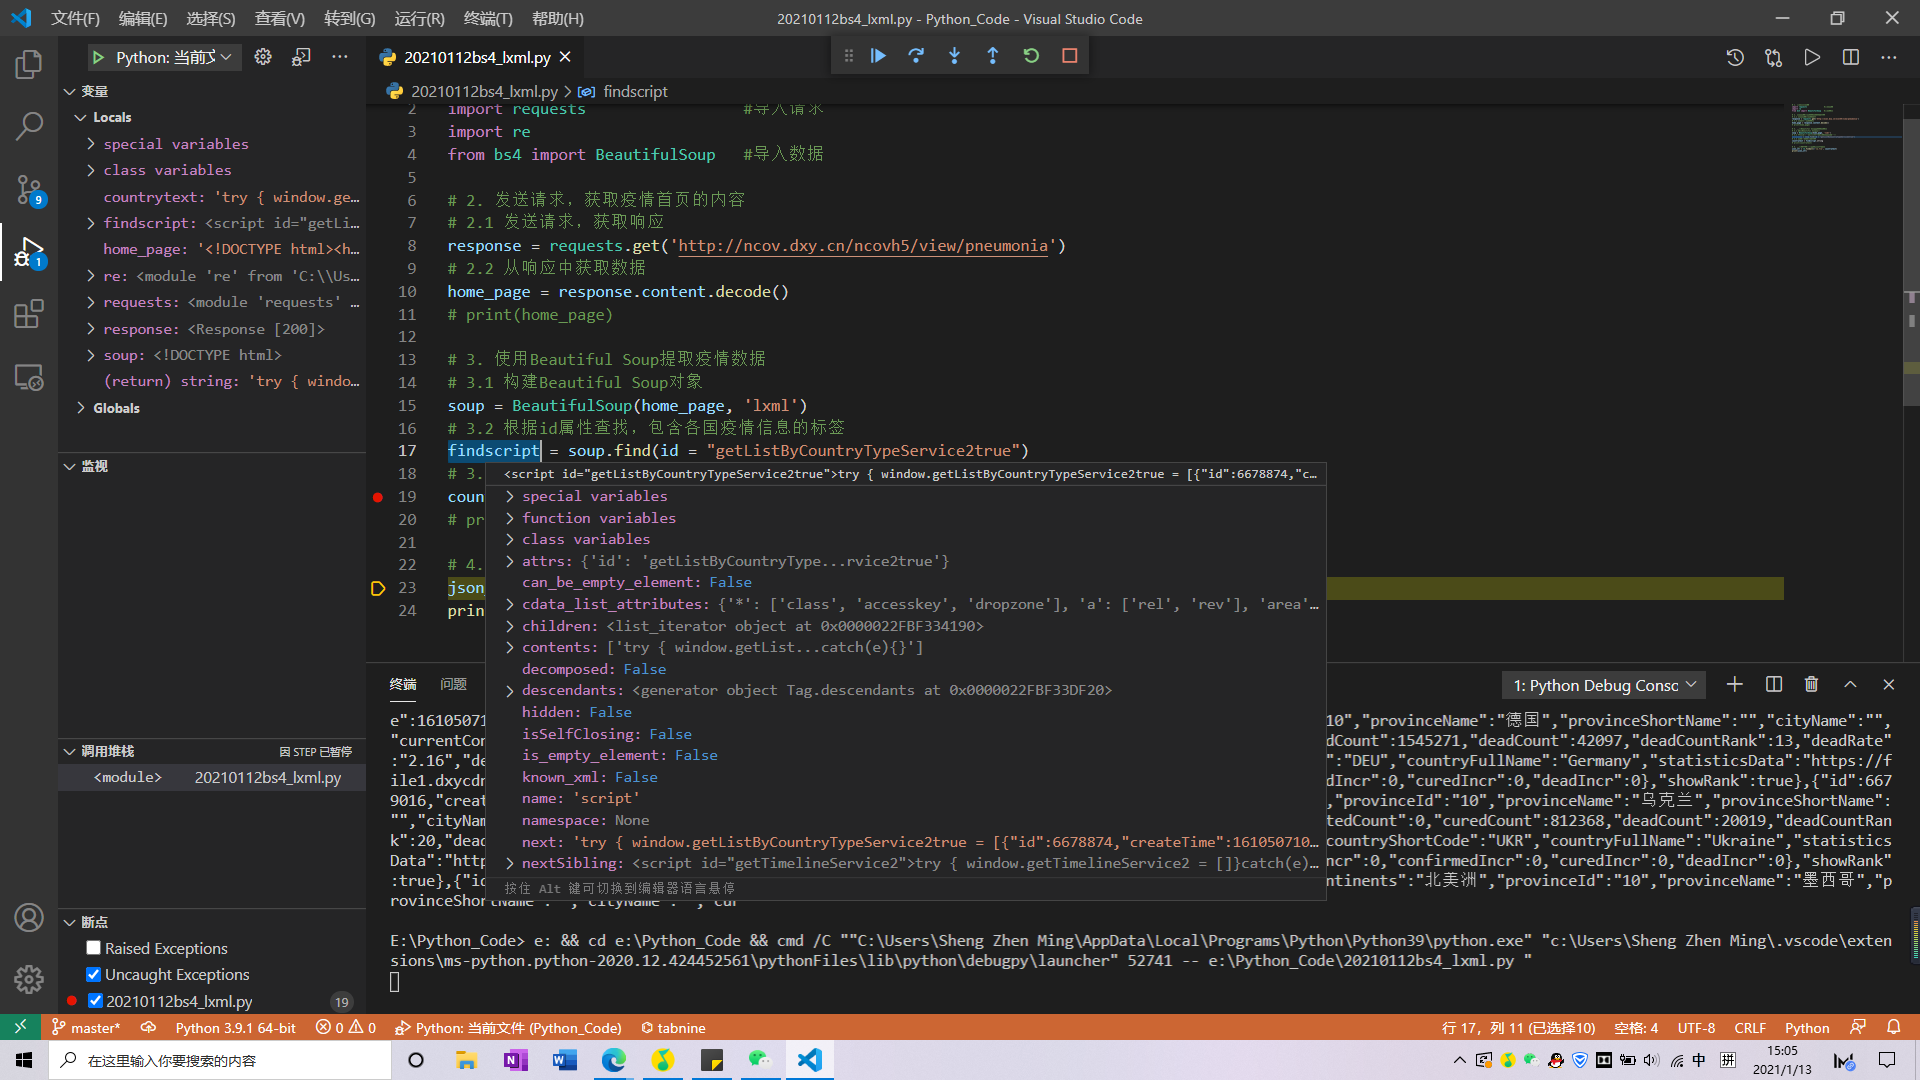
Task: Uncheck the 20210112bs4_lxml.py breakpoint checkbox
Action: click(95, 1001)
